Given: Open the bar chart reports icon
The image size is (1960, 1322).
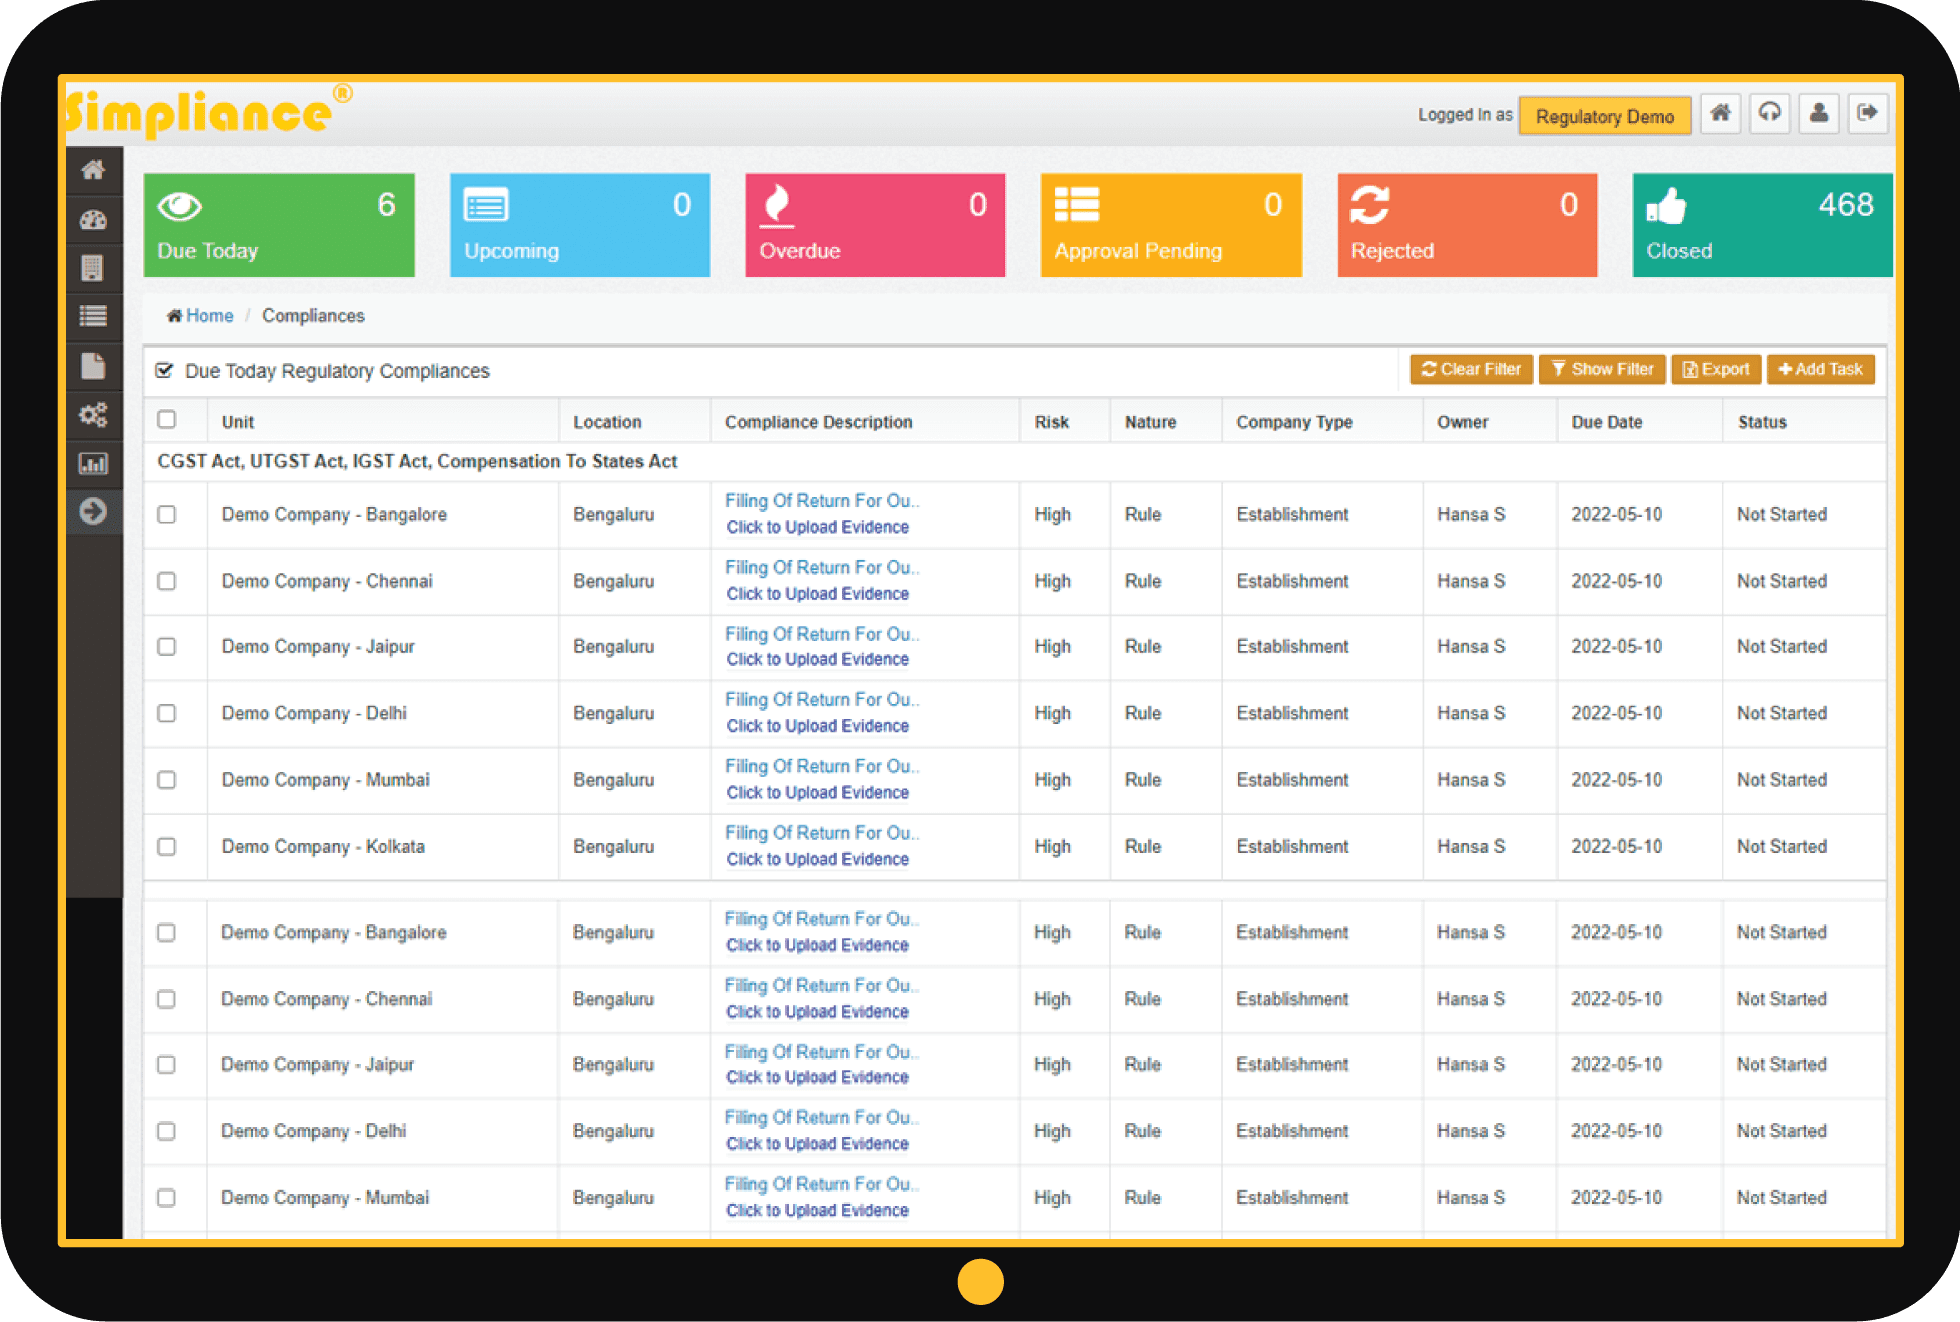Looking at the screenshot, I should point(93,463).
